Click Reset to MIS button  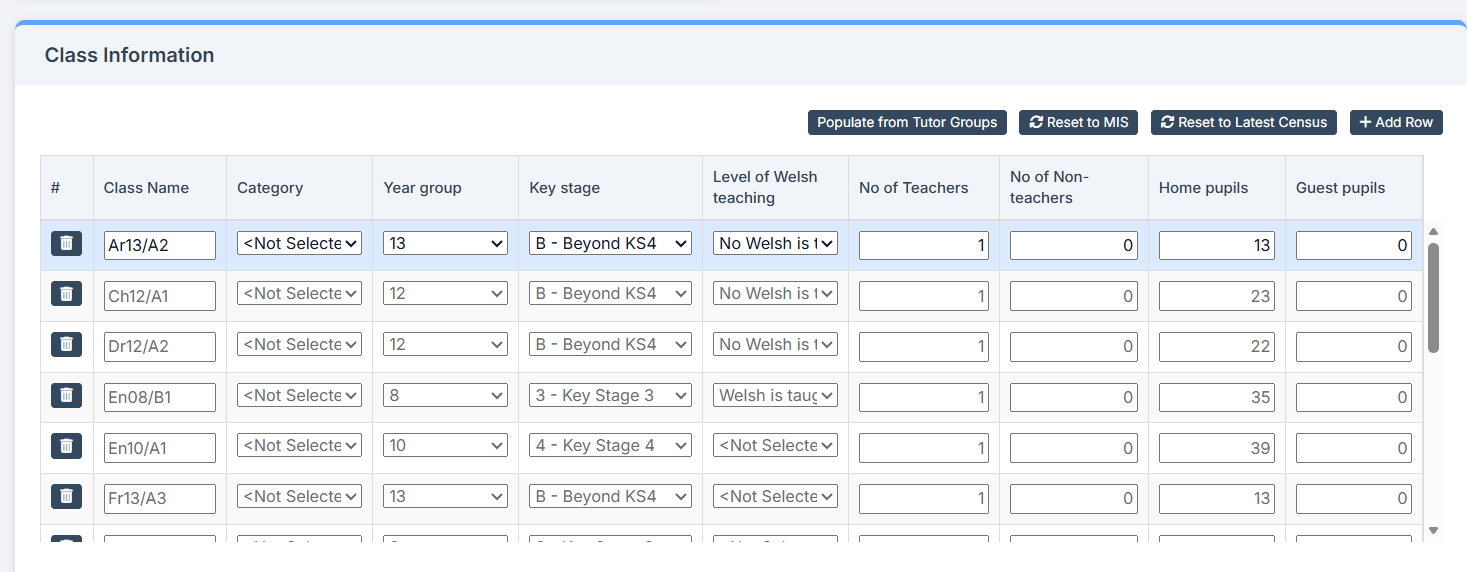[1078, 122]
